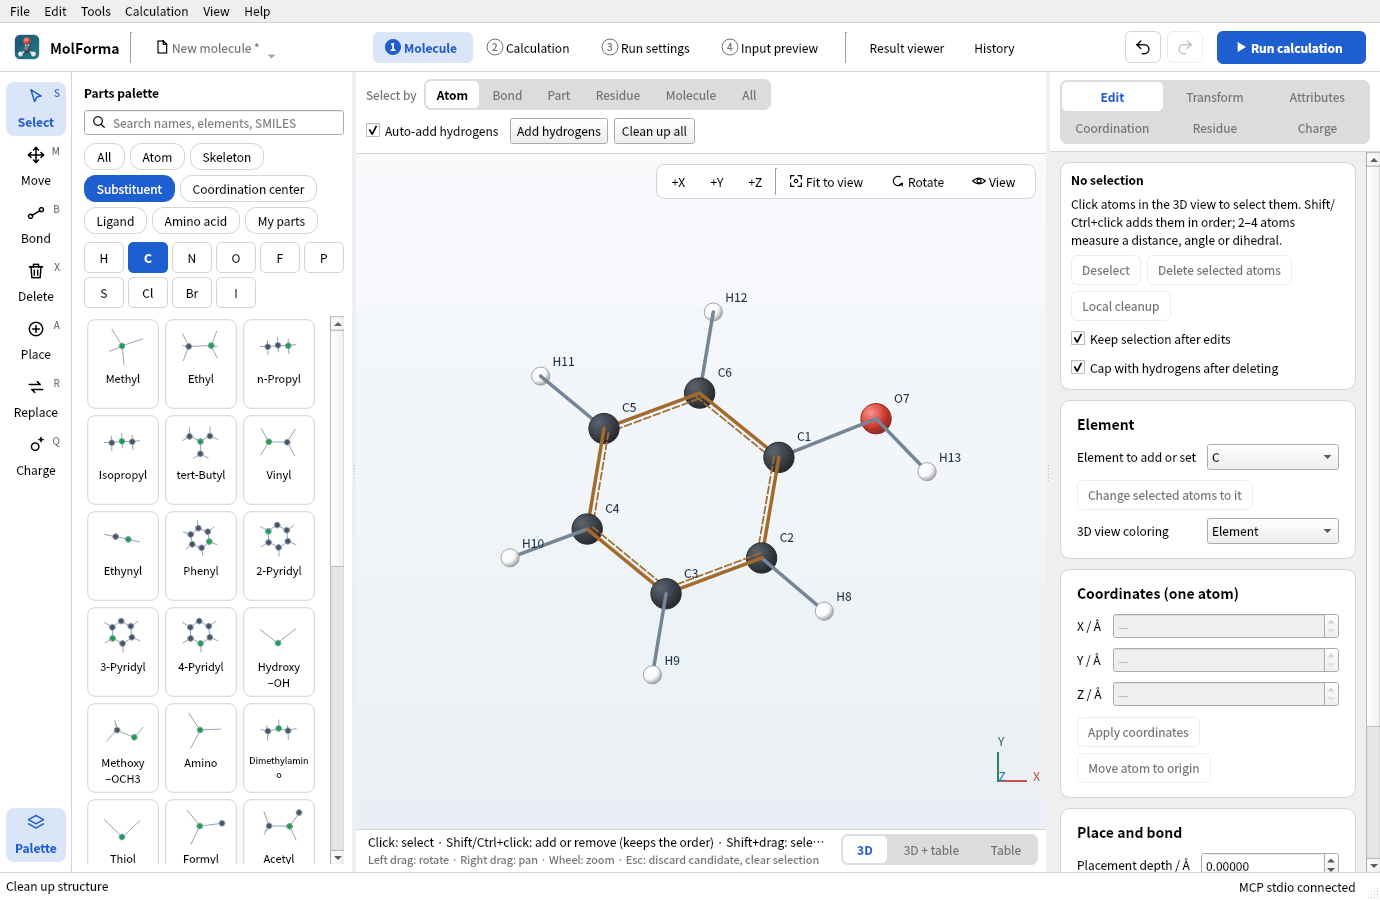The width and height of the screenshot is (1380, 900).
Task: Click the Z coordinate stepper
Action: pyautogui.click(x=1331, y=694)
